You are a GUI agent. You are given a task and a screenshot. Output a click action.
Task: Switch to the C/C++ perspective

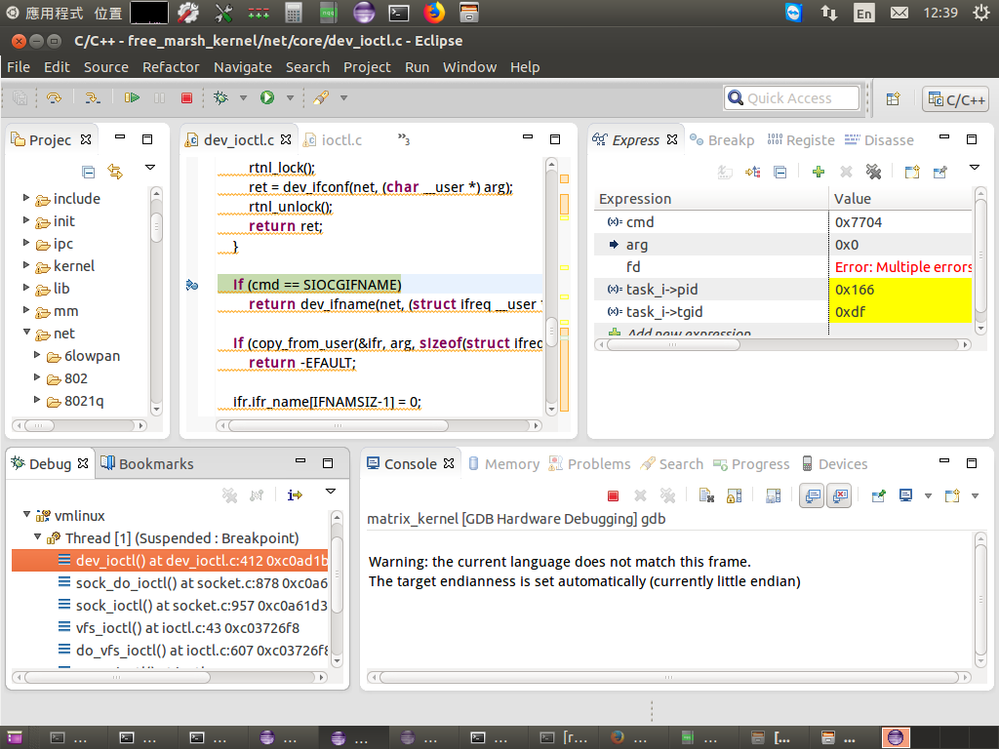957,99
